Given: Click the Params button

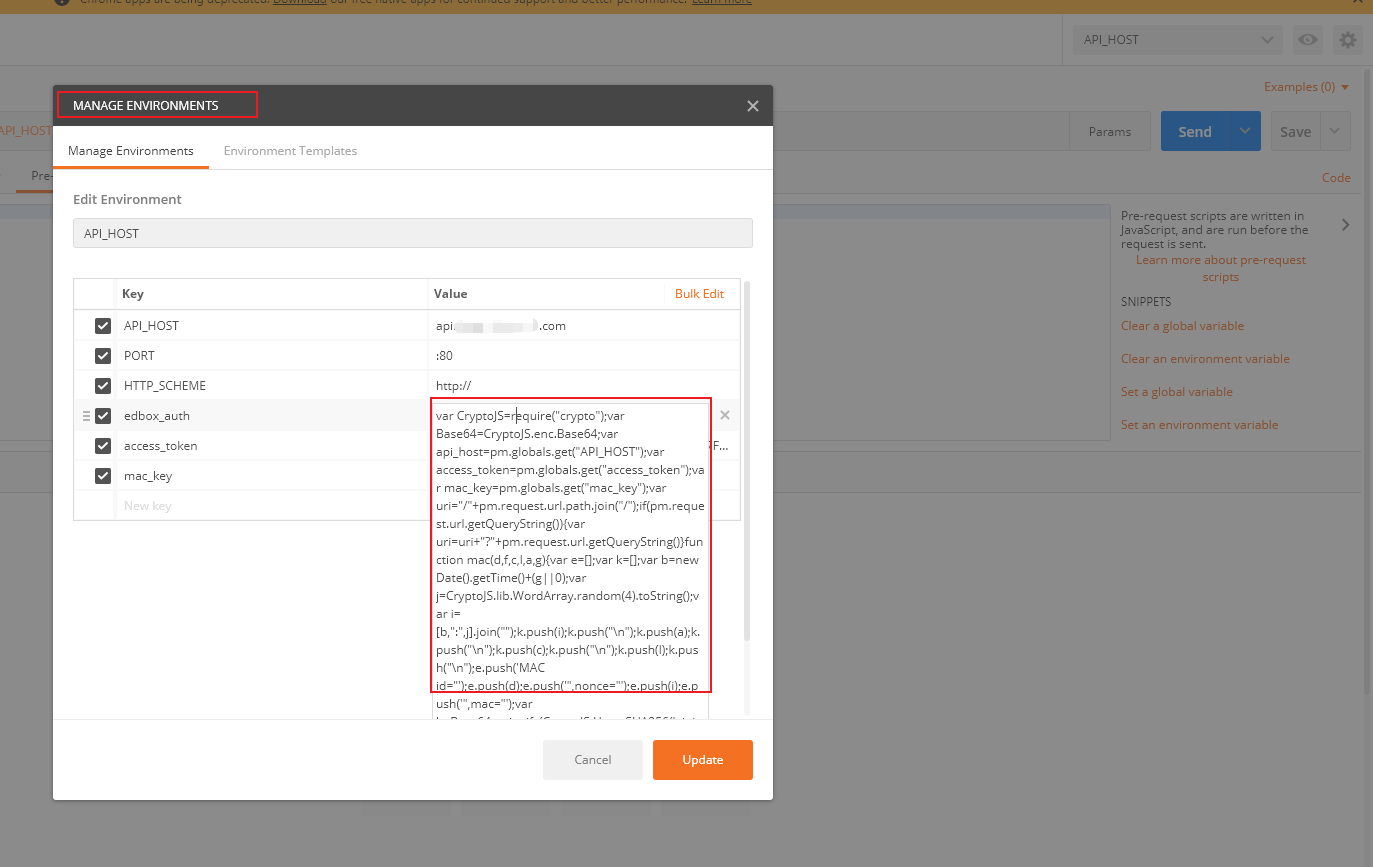Looking at the screenshot, I should click(1110, 131).
